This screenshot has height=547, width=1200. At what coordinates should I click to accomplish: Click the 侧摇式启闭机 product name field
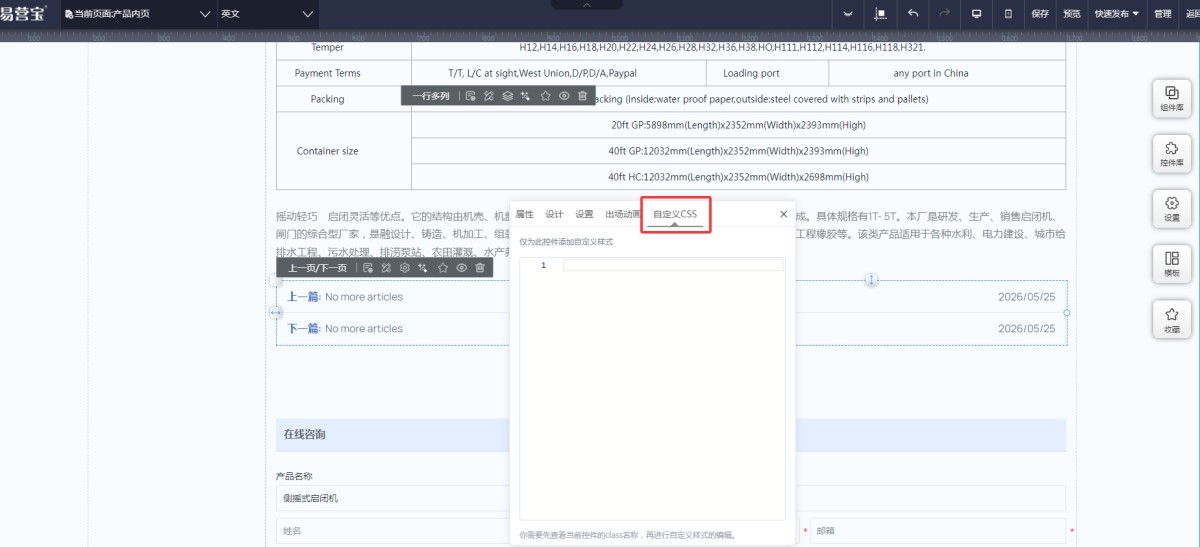tap(670, 498)
